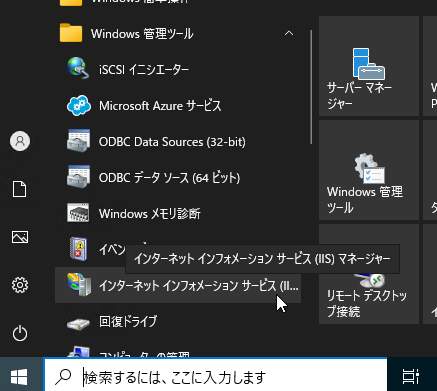The height and width of the screenshot is (391, 437).
Task: Open 回復ドライブ drive icon
Action: [78, 323]
